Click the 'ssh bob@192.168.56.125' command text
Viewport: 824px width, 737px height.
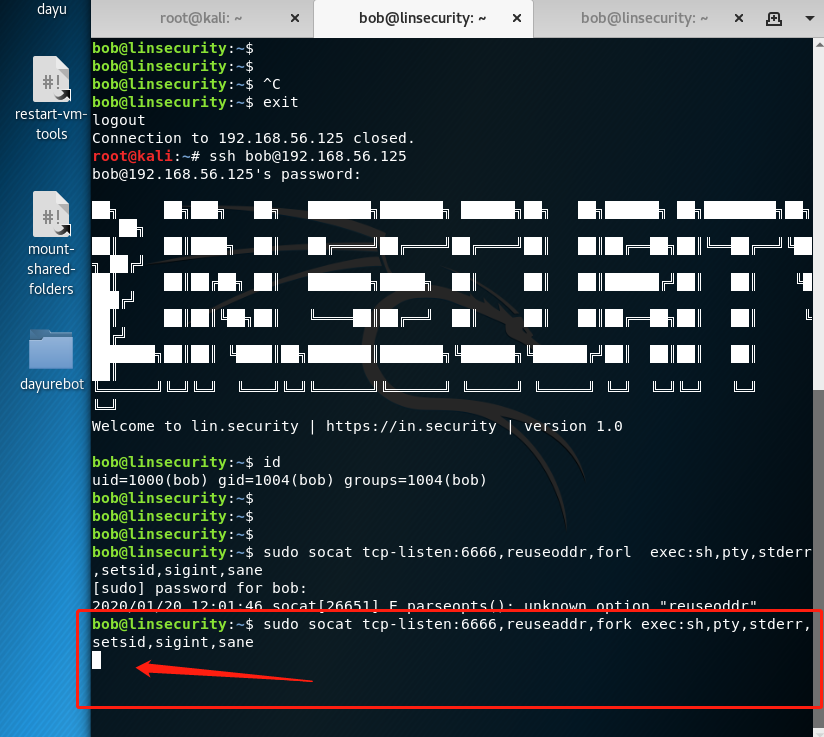pyautogui.click(x=307, y=156)
